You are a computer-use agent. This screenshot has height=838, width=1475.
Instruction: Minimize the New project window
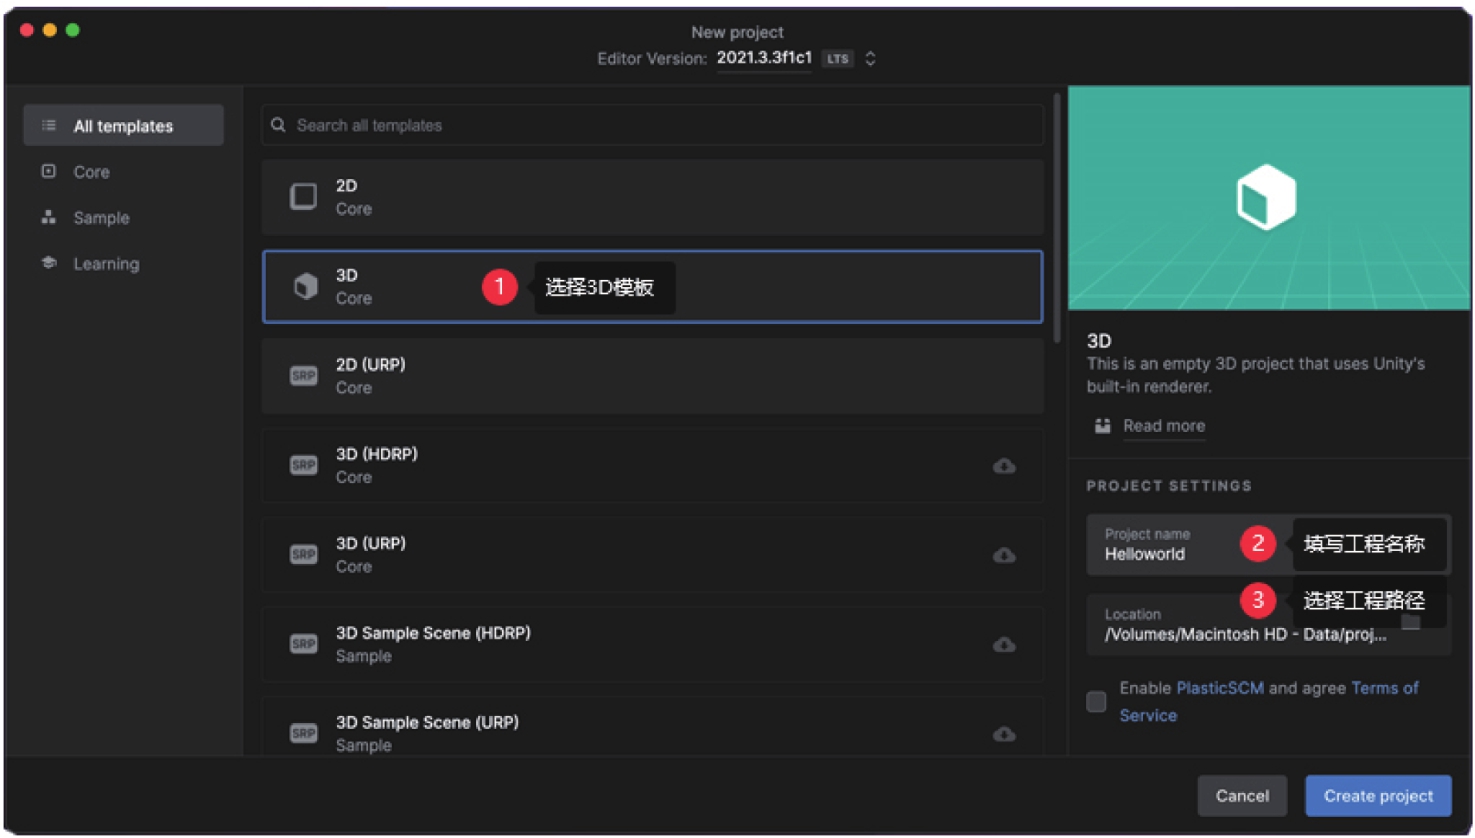[50, 30]
